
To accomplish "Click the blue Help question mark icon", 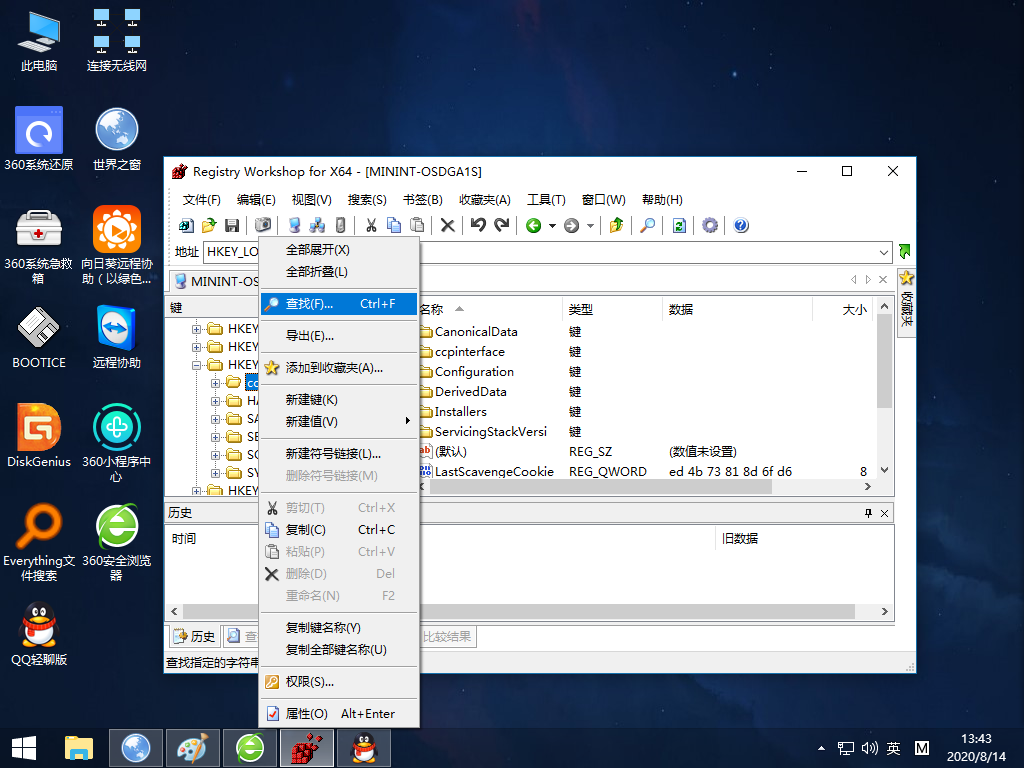I will [x=741, y=225].
